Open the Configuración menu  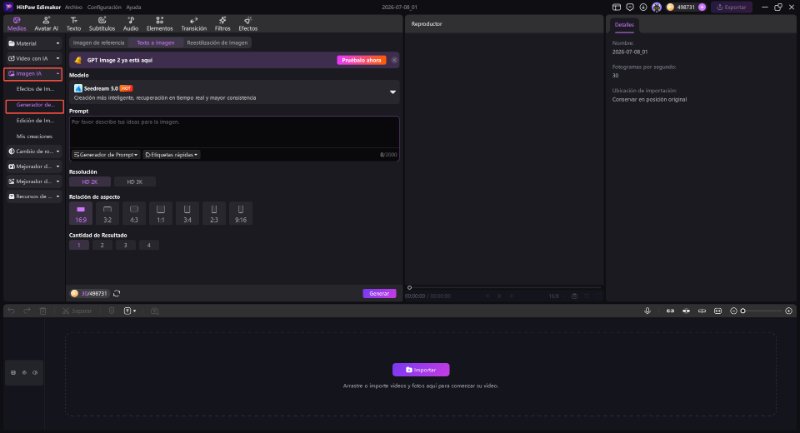click(104, 7)
